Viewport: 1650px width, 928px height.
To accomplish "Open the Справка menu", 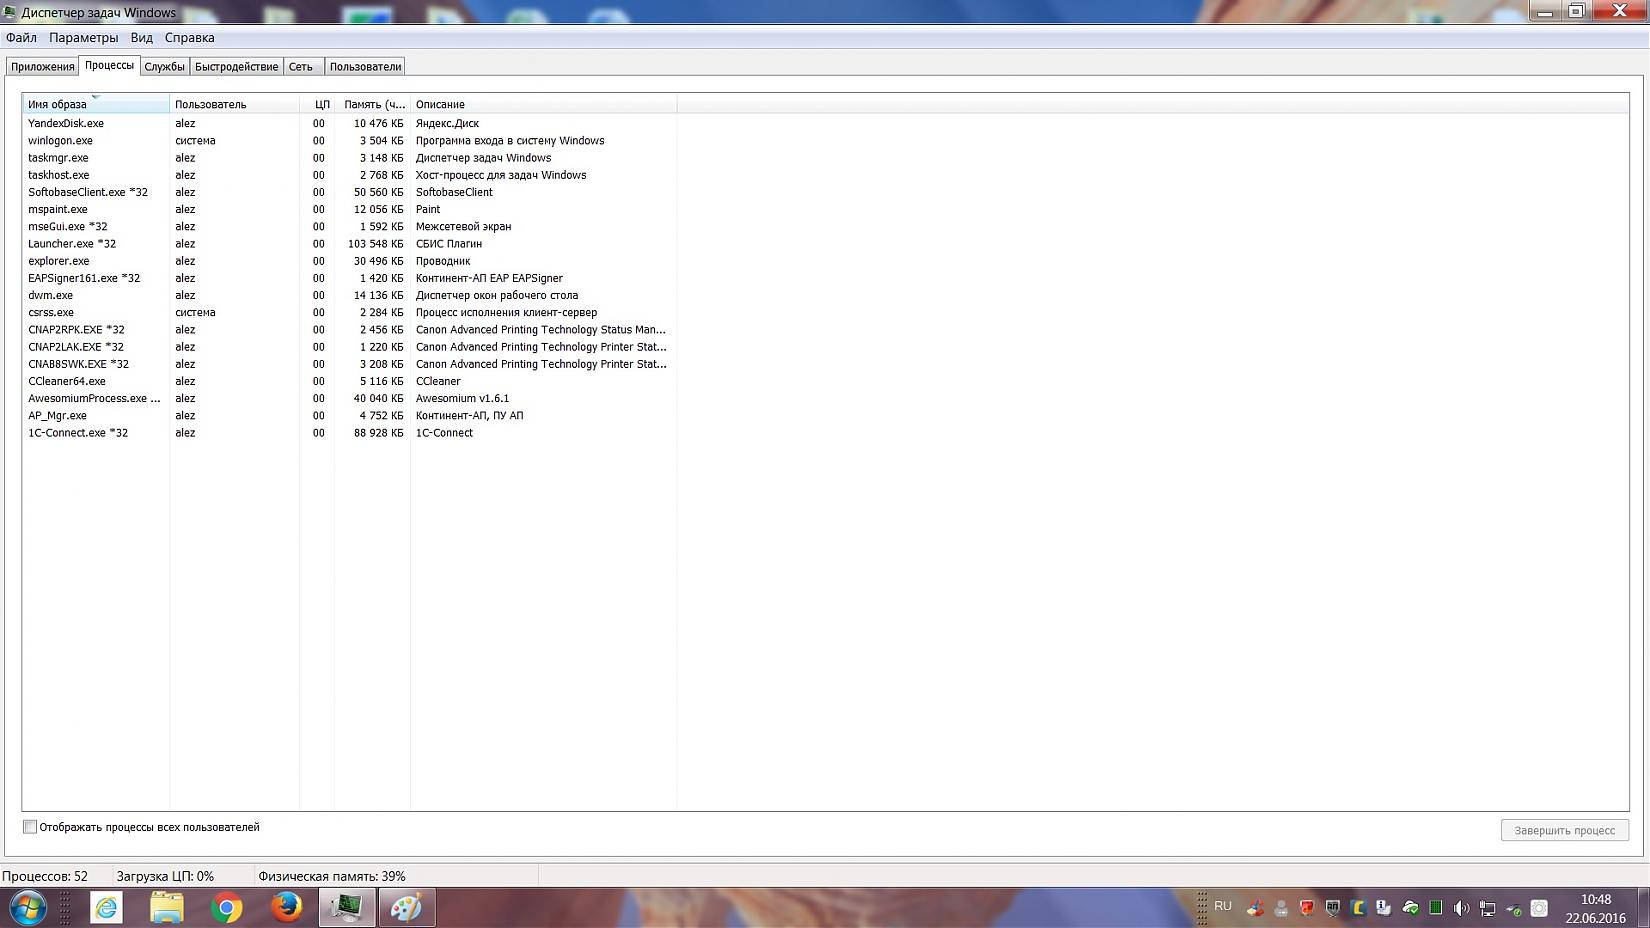I will [190, 38].
